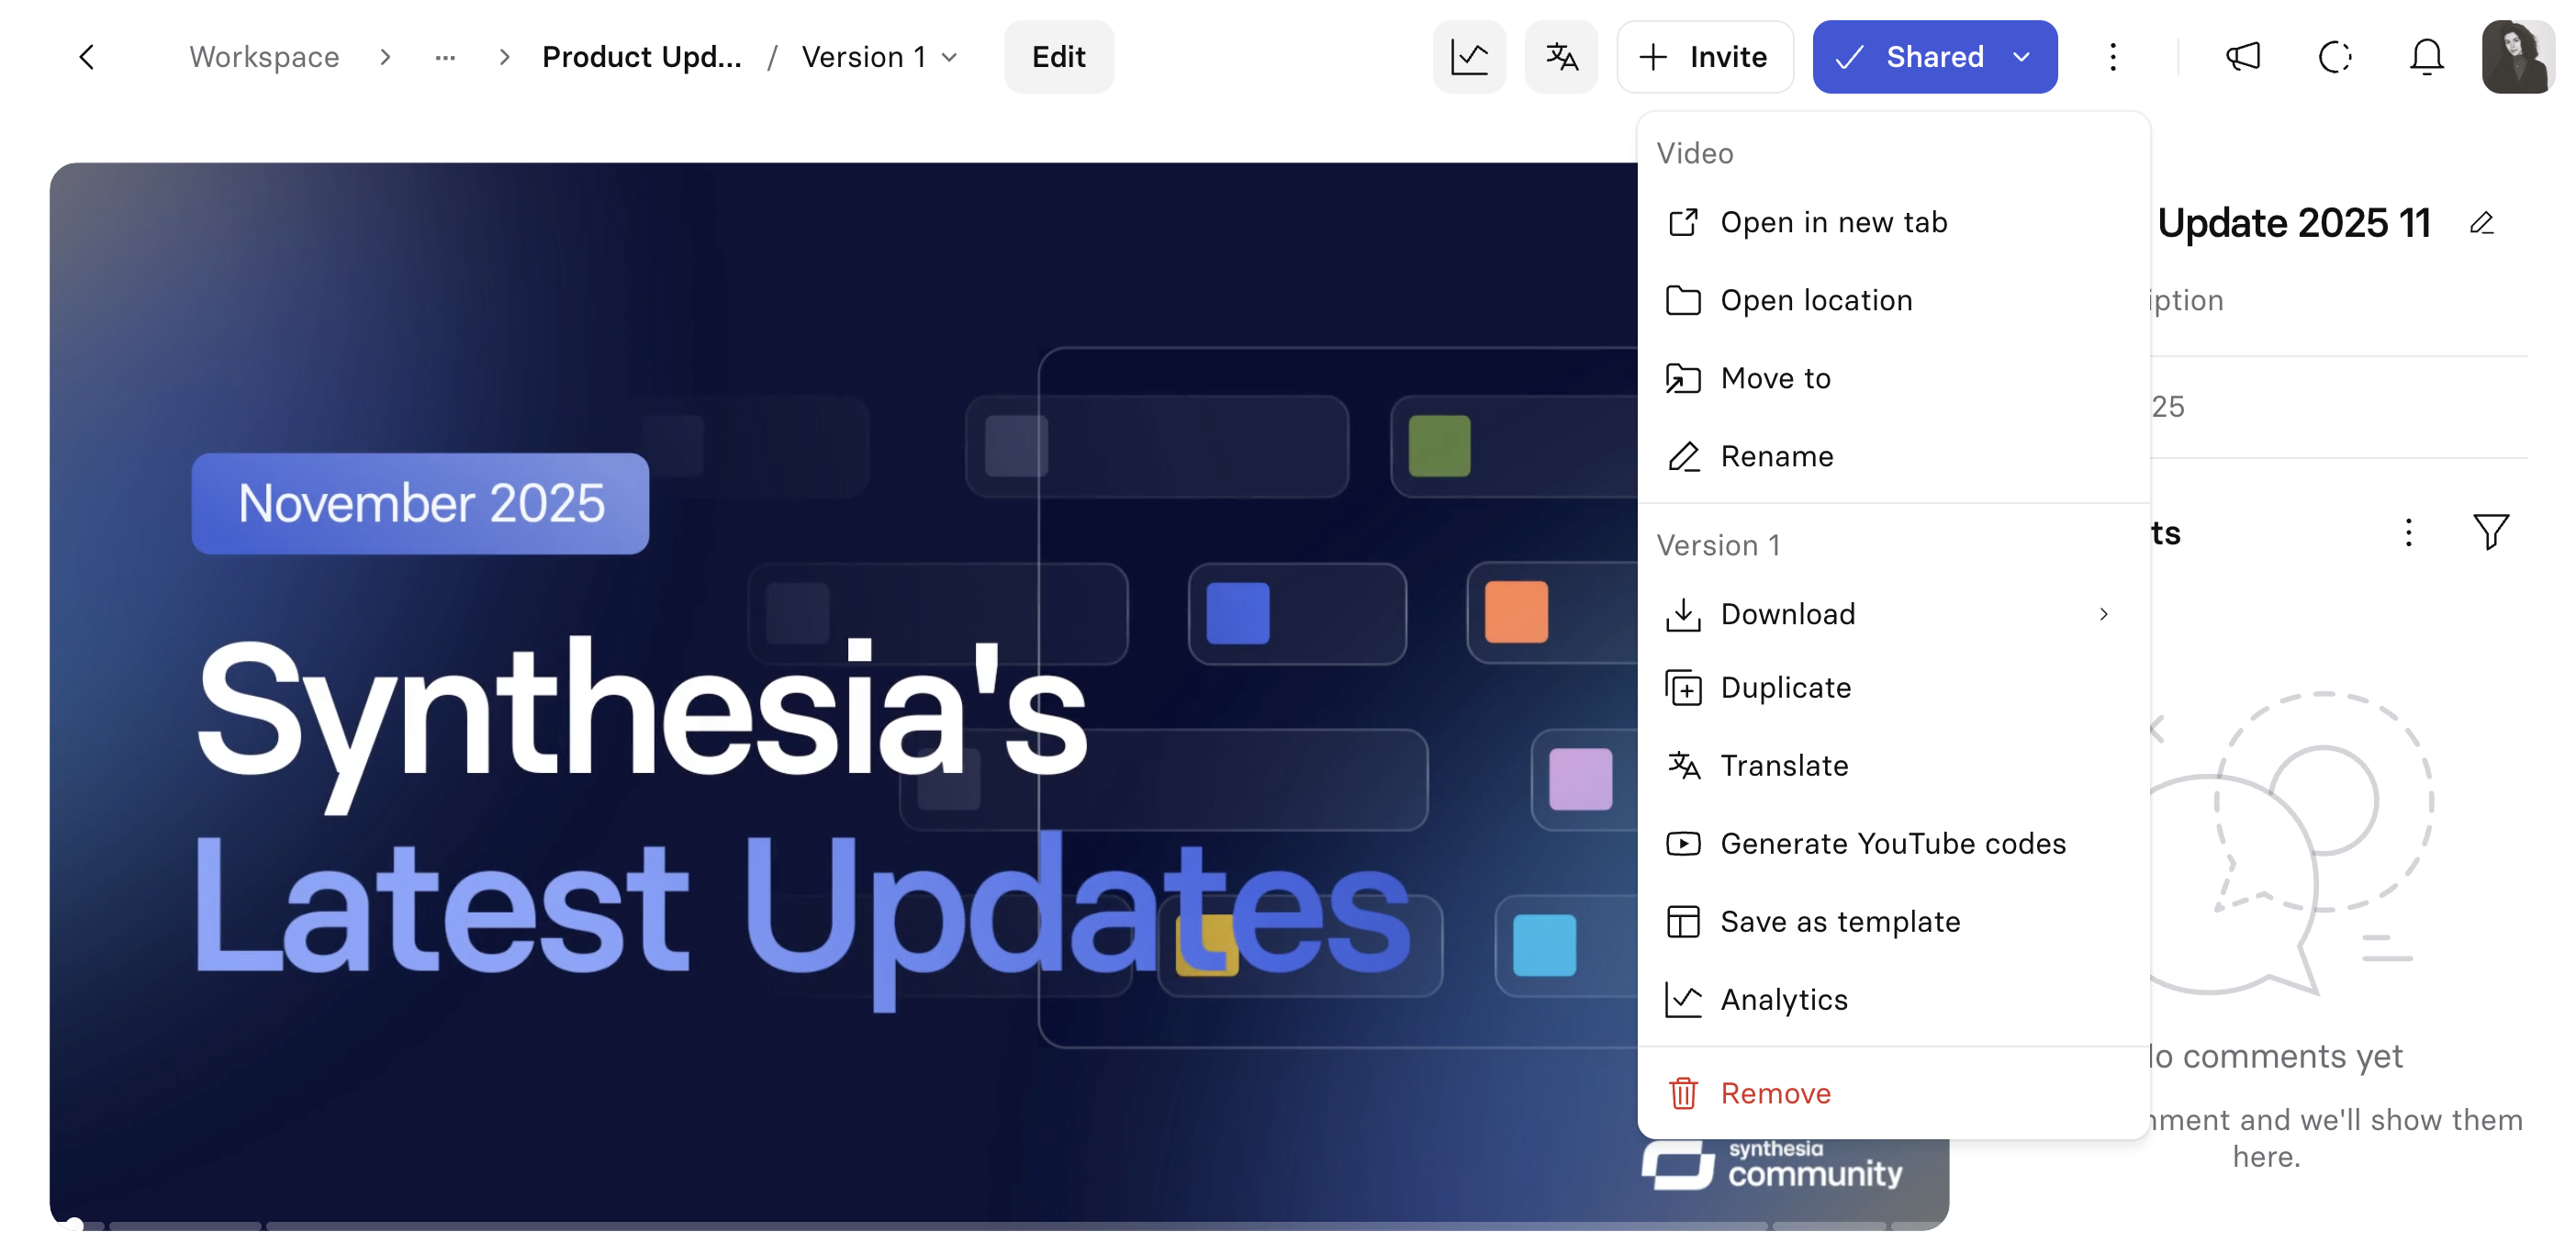Click the circular loading status icon
2576x1254 pixels.
(x=2335, y=57)
